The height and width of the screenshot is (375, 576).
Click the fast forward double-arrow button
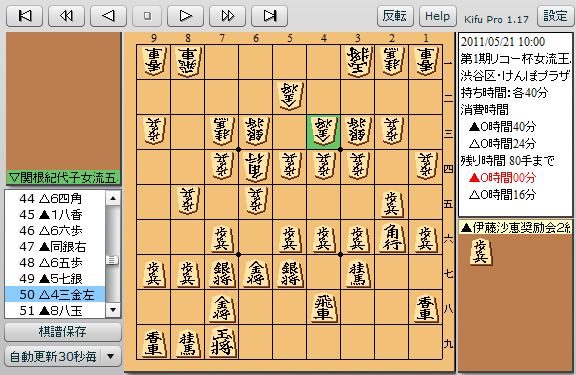pos(227,16)
